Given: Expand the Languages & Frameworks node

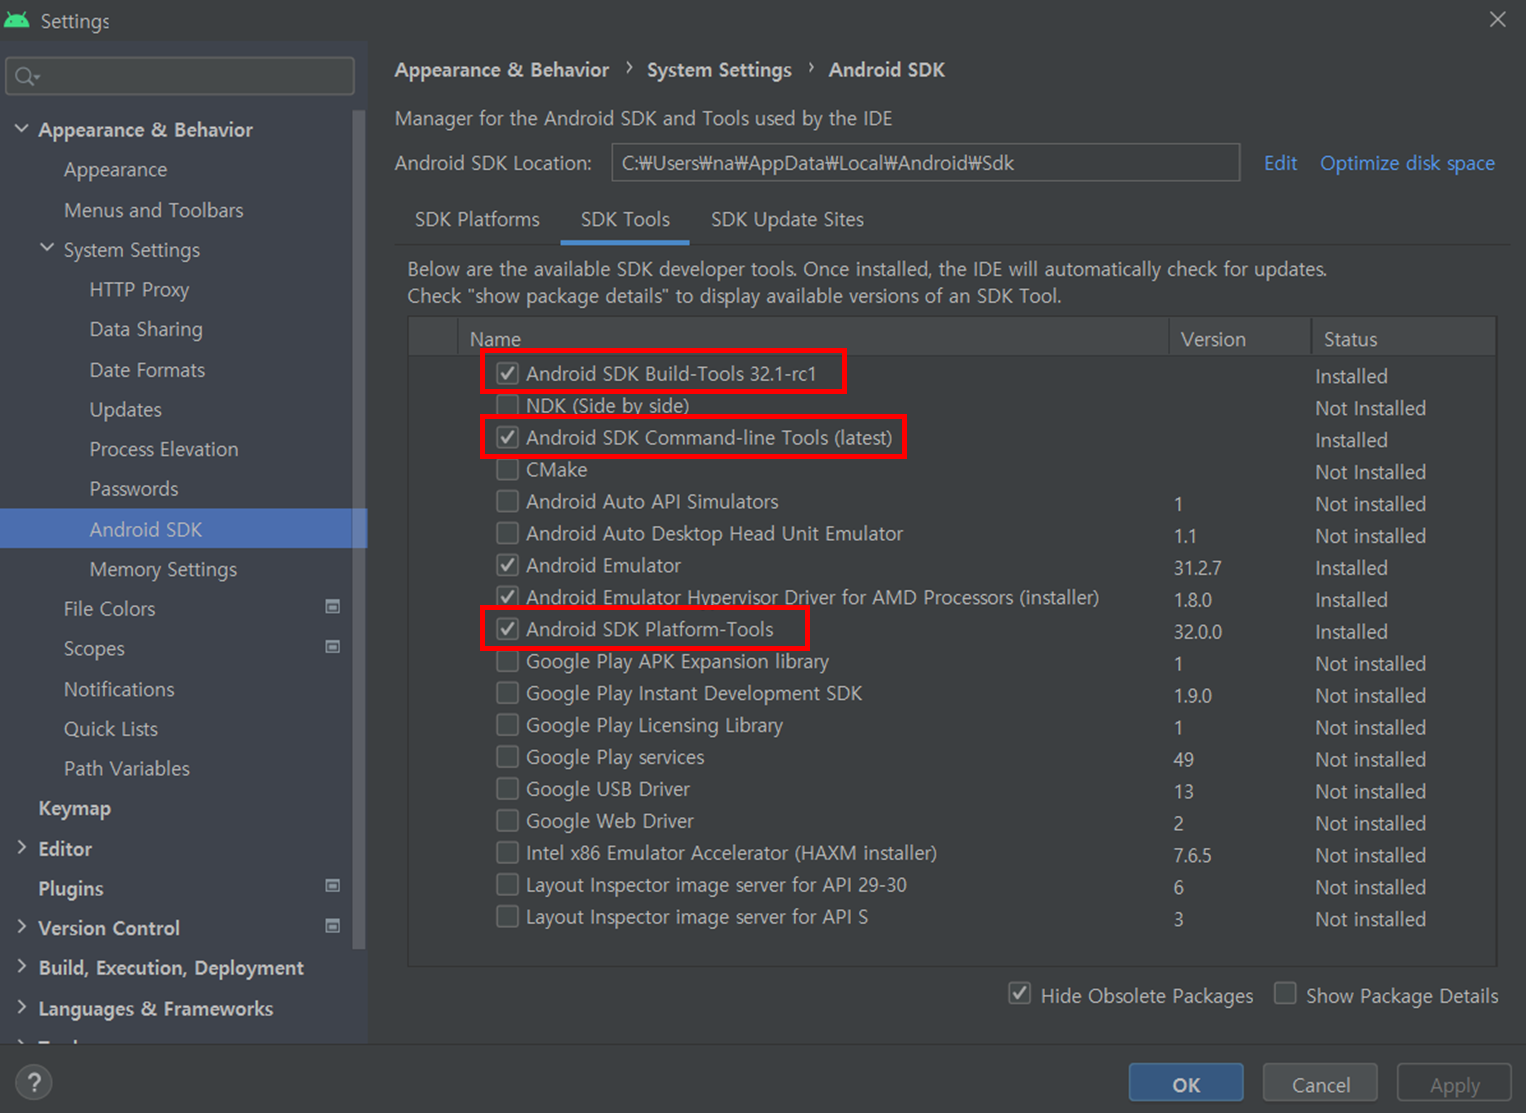Looking at the screenshot, I should click(x=21, y=1007).
